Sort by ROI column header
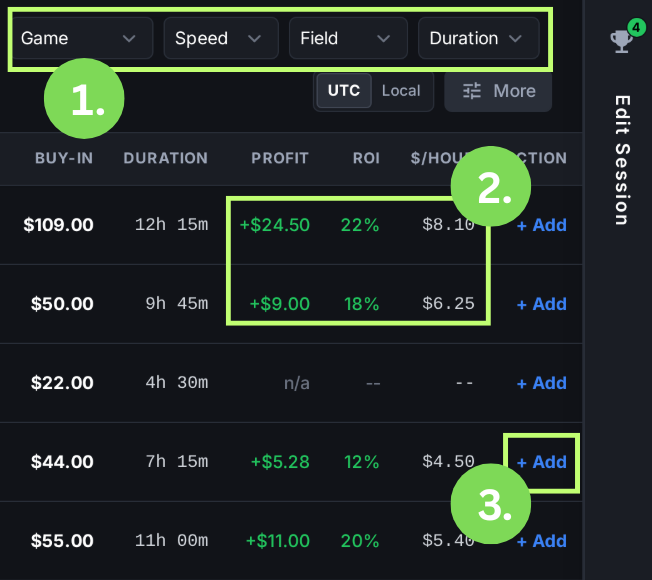Screen dimensions: 652x580 click(366, 158)
